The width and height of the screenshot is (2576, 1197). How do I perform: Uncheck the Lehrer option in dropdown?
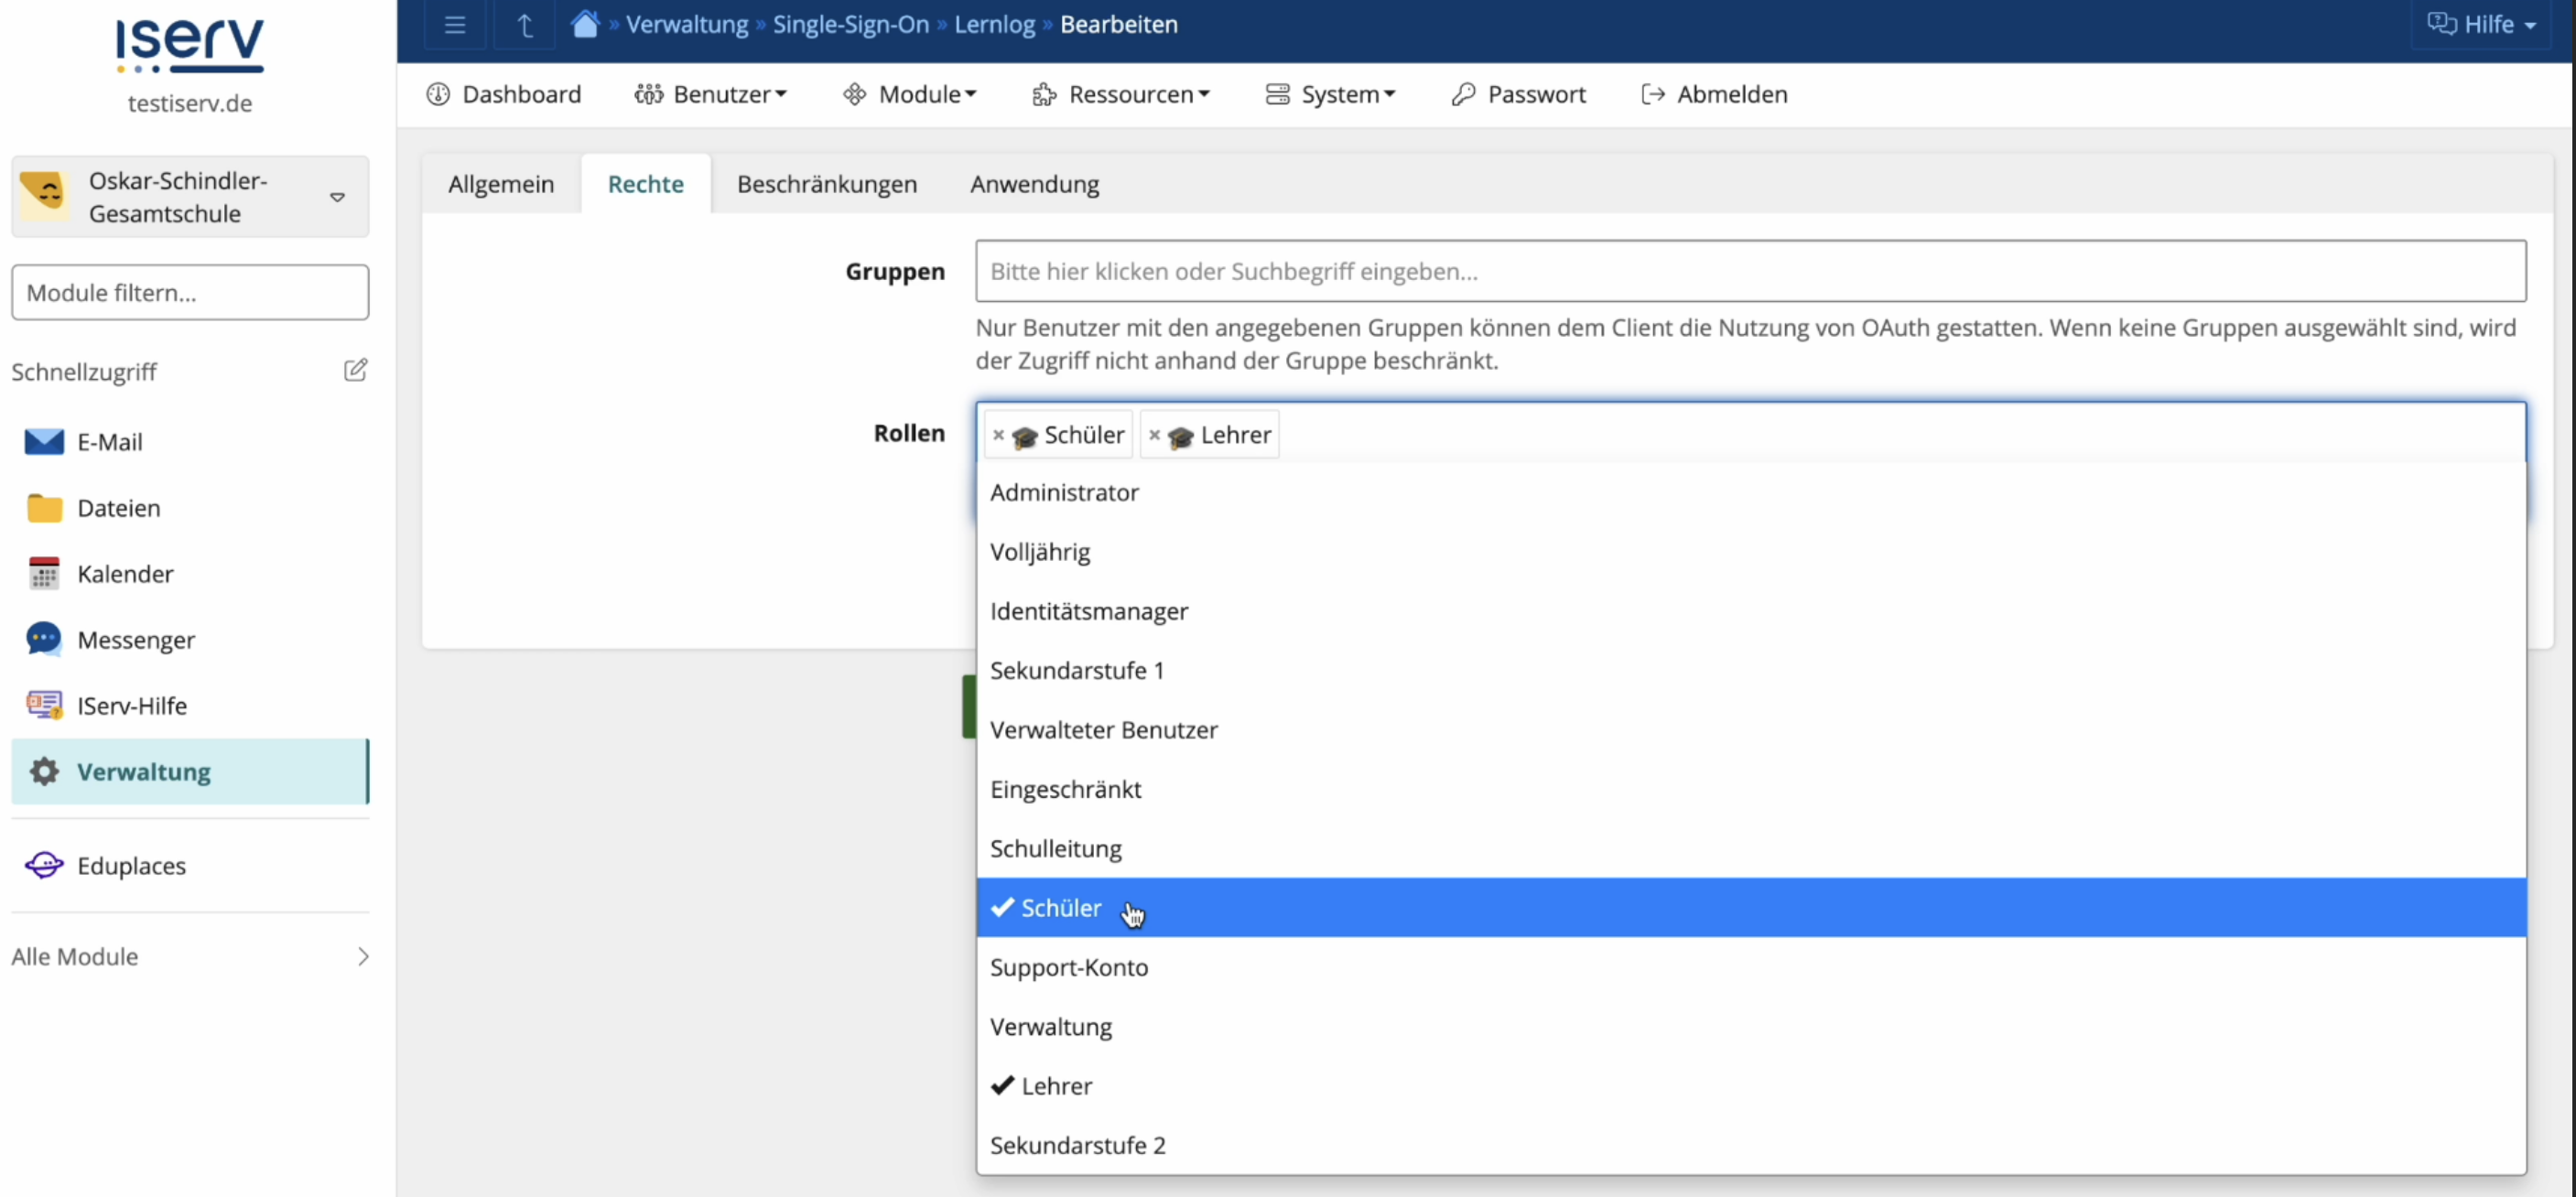point(1056,1086)
